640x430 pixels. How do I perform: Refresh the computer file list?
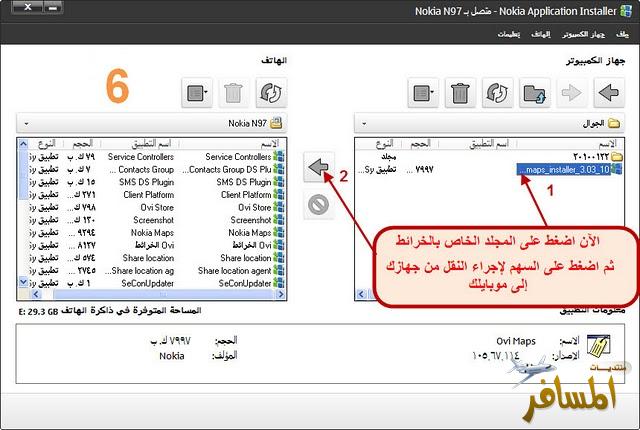(498, 93)
